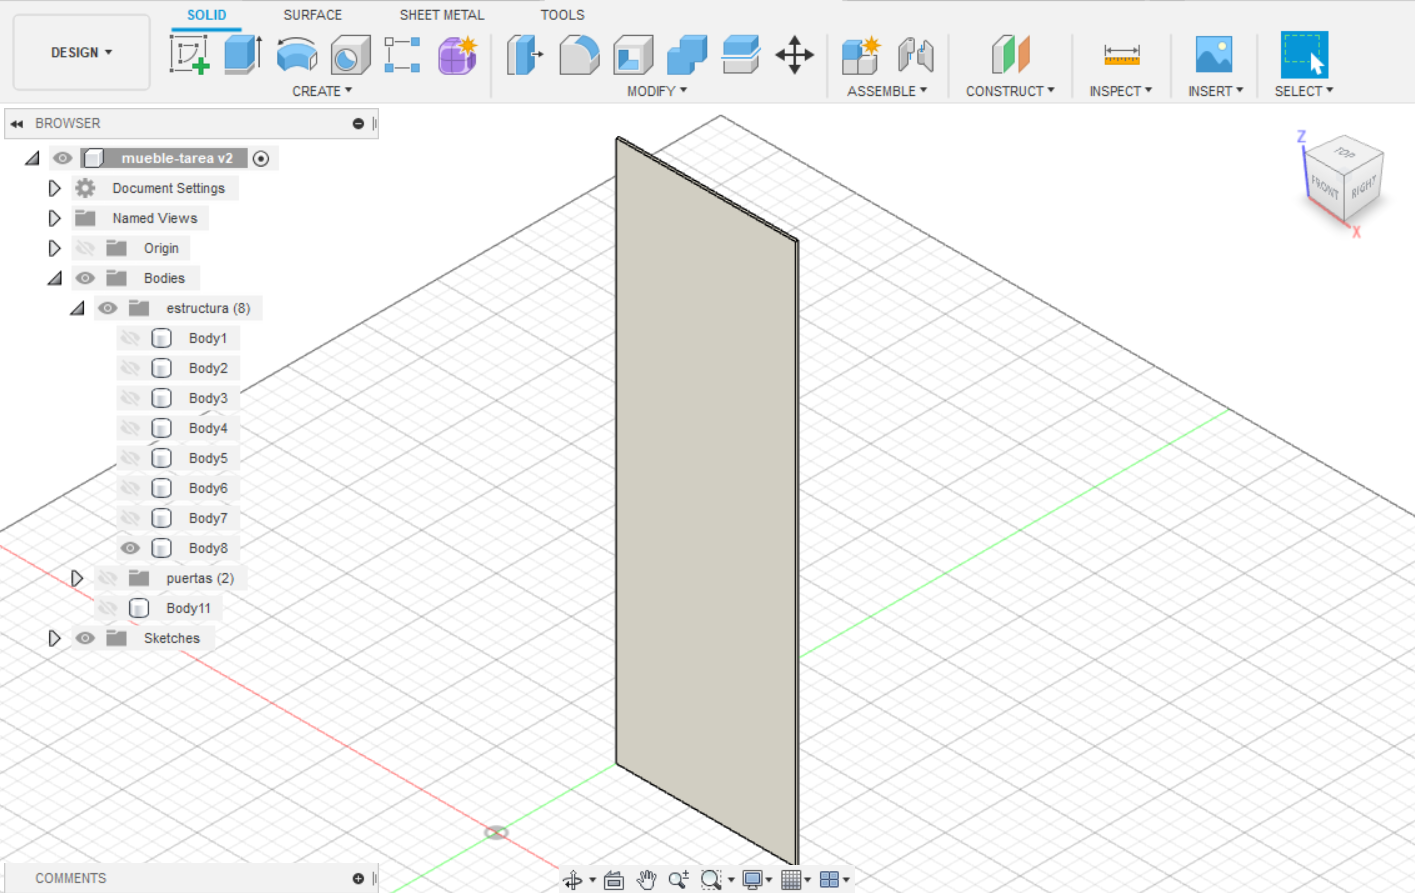This screenshot has width=1415, height=893.
Task: Open the MODIFY dropdown menu
Action: click(657, 91)
